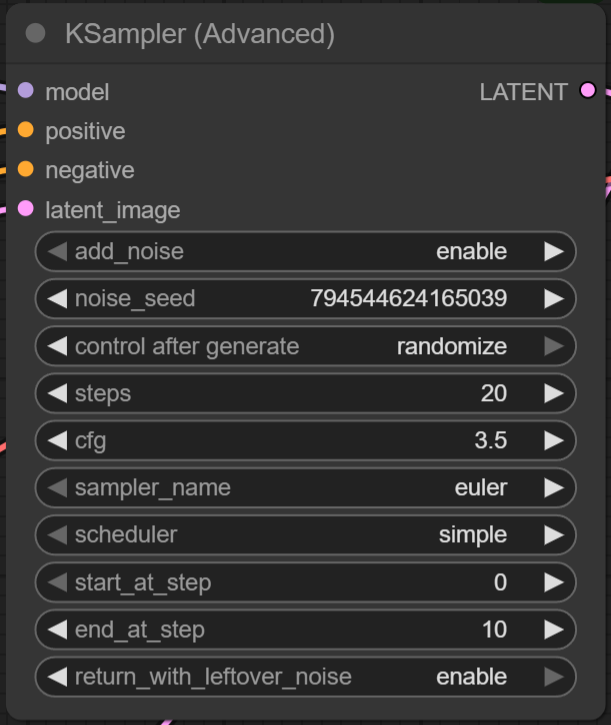Viewport: 611px width, 725px height.
Task: Decrease noise_seed with left arrow
Action: point(57,299)
